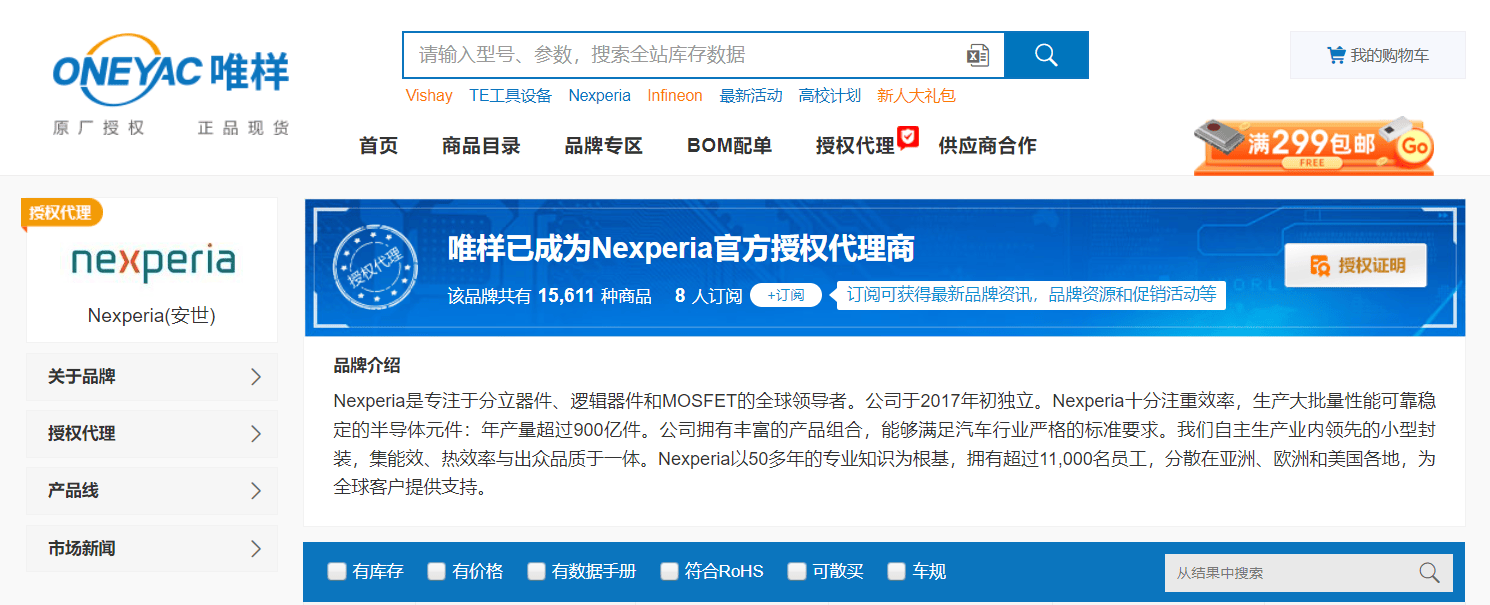
Task: Click the Nexperia(安世) brand name text
Action: point(152,316)
